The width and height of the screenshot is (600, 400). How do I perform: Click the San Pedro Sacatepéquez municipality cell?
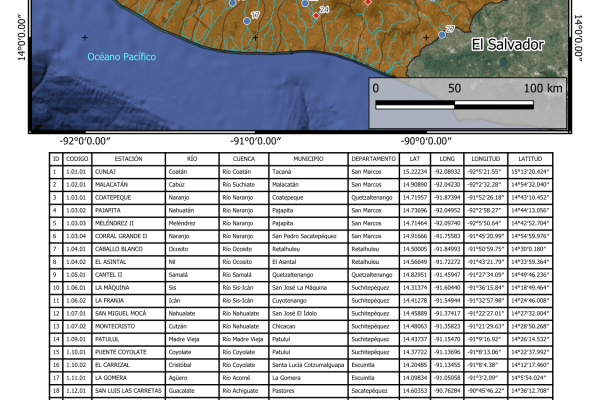tap(308, 236)
